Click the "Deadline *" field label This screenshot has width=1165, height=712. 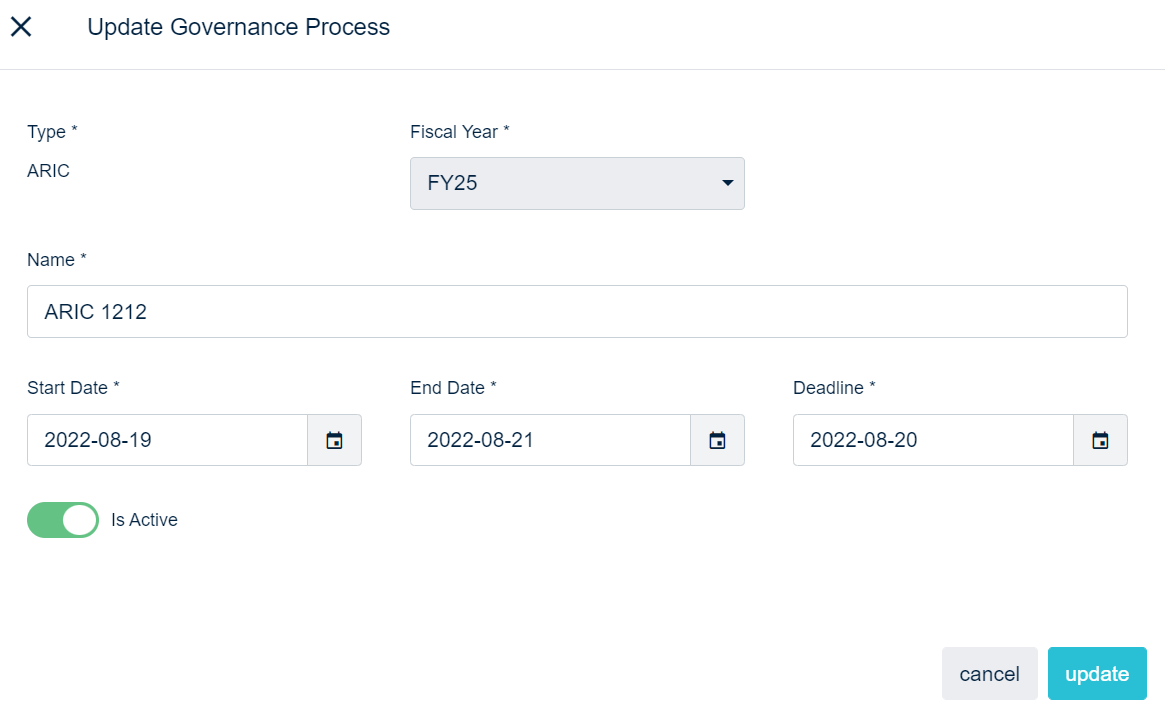tap(834, 388)
